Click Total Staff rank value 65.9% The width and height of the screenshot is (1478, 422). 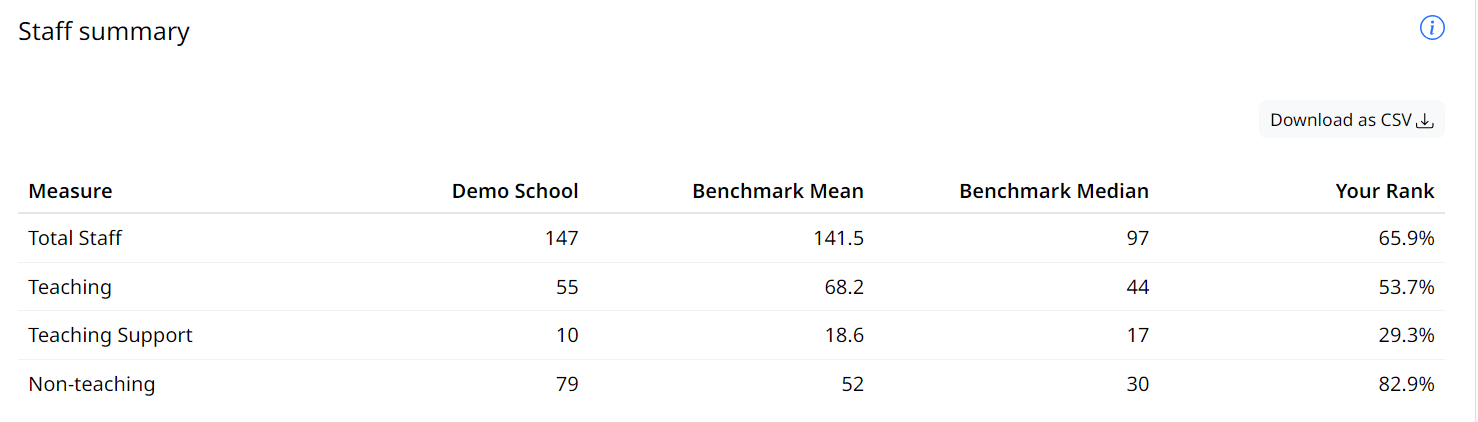tap(1406, 238)
